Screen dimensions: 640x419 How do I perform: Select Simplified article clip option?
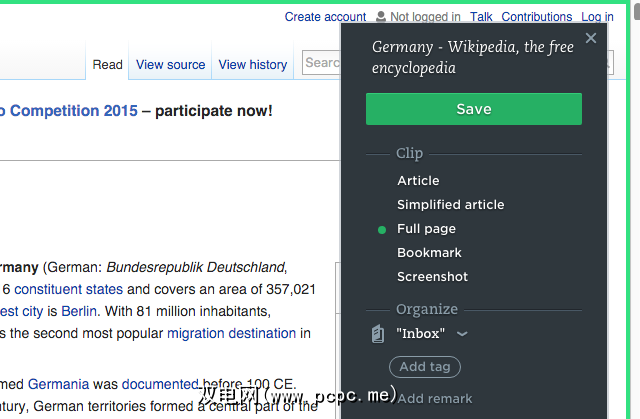point(451,204)
